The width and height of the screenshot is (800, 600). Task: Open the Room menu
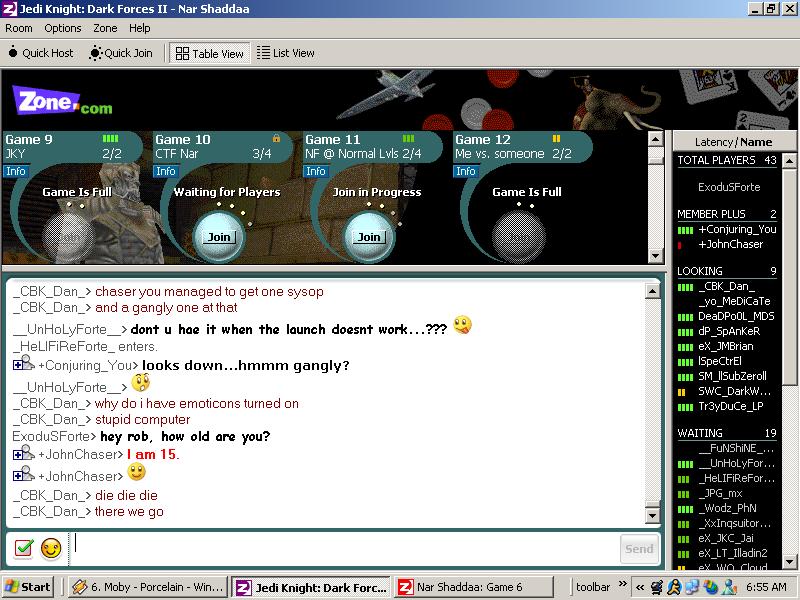coord(19,28)
